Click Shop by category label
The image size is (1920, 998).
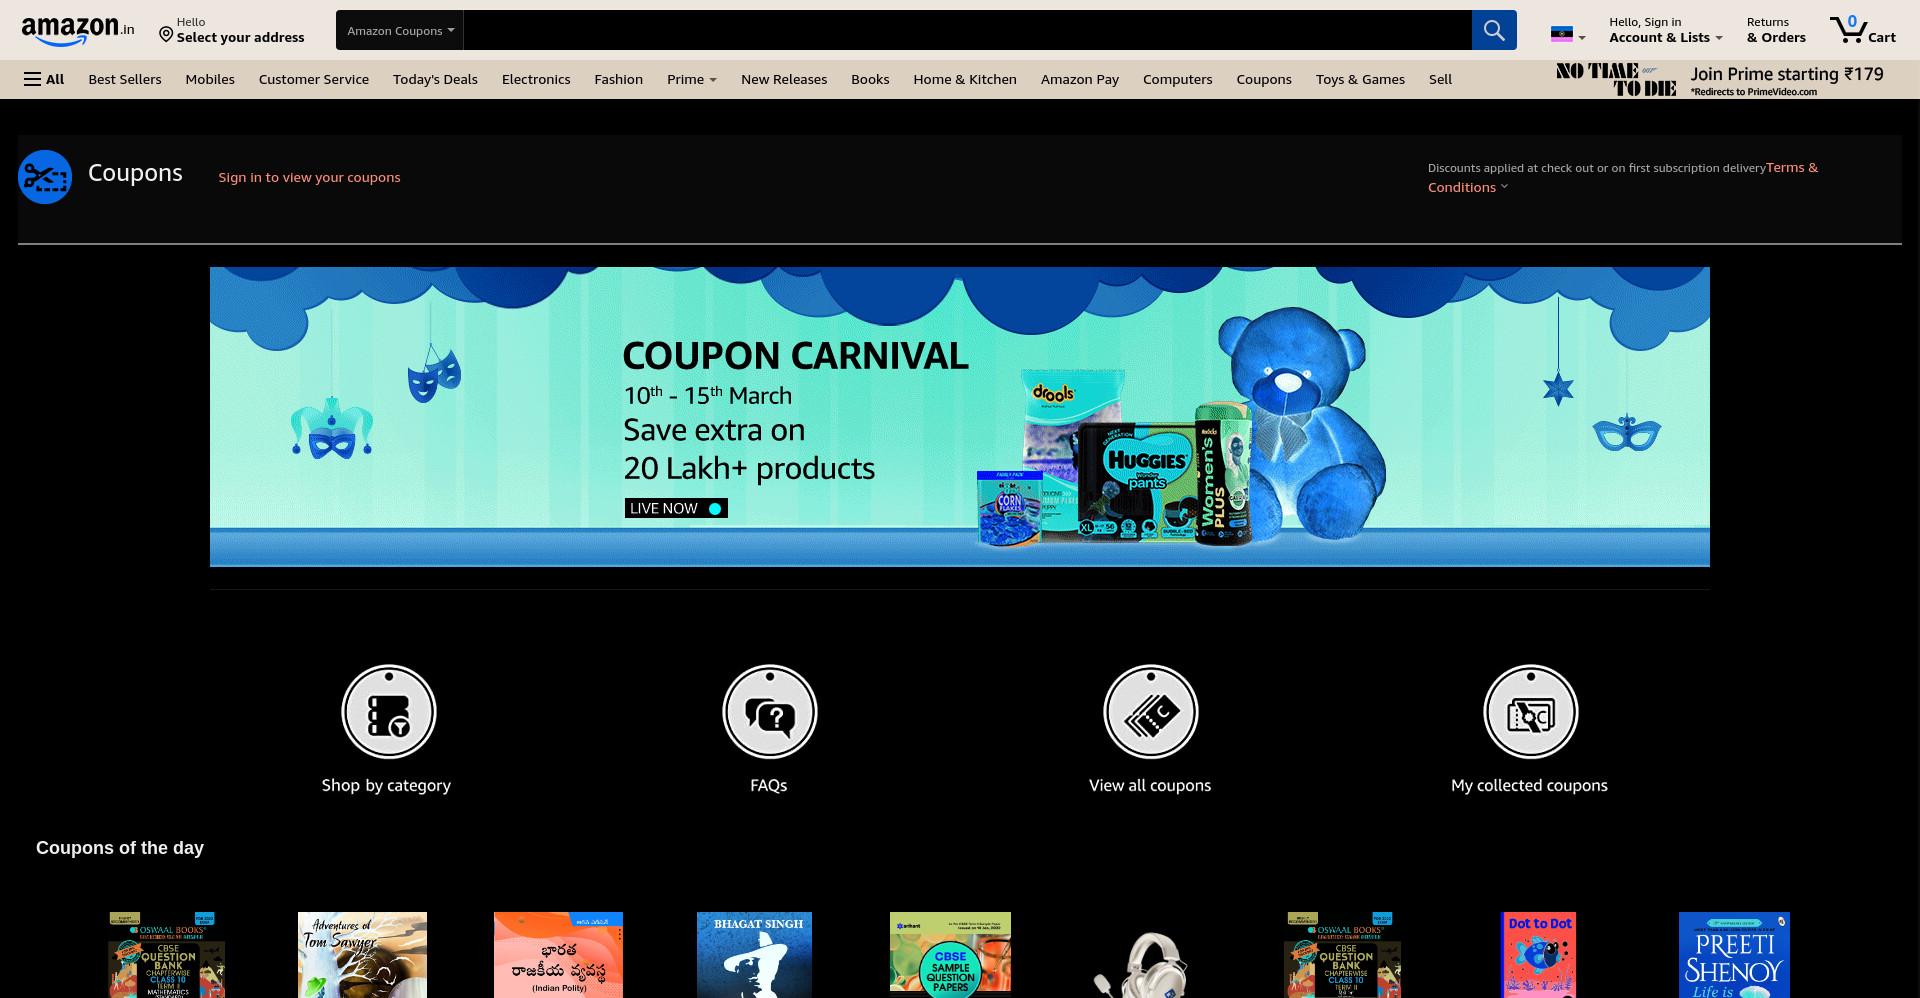386,785
